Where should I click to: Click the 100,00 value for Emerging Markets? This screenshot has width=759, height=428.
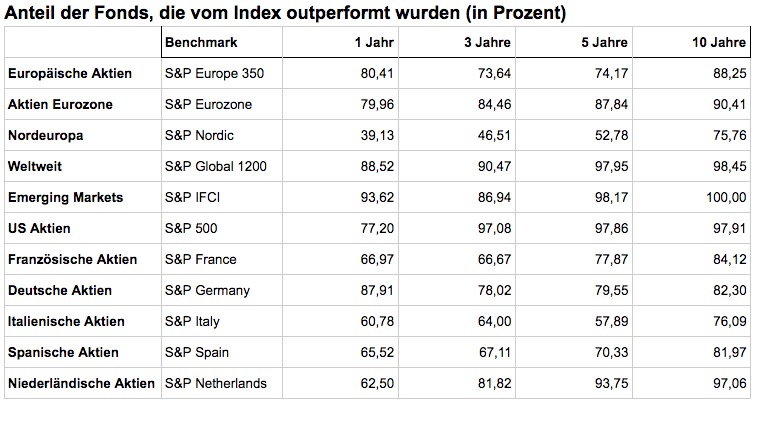[725, 197]
